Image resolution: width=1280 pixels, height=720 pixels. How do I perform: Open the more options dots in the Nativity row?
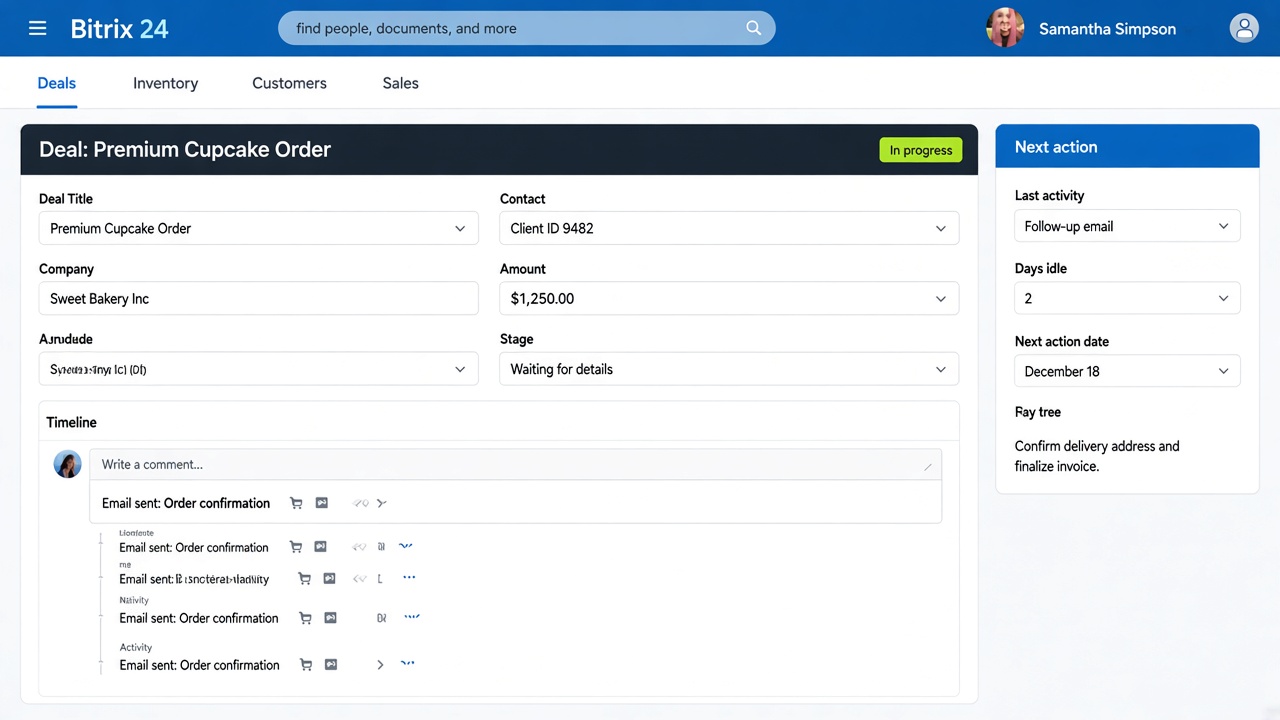pyautogui.click(x=411, y=617)
